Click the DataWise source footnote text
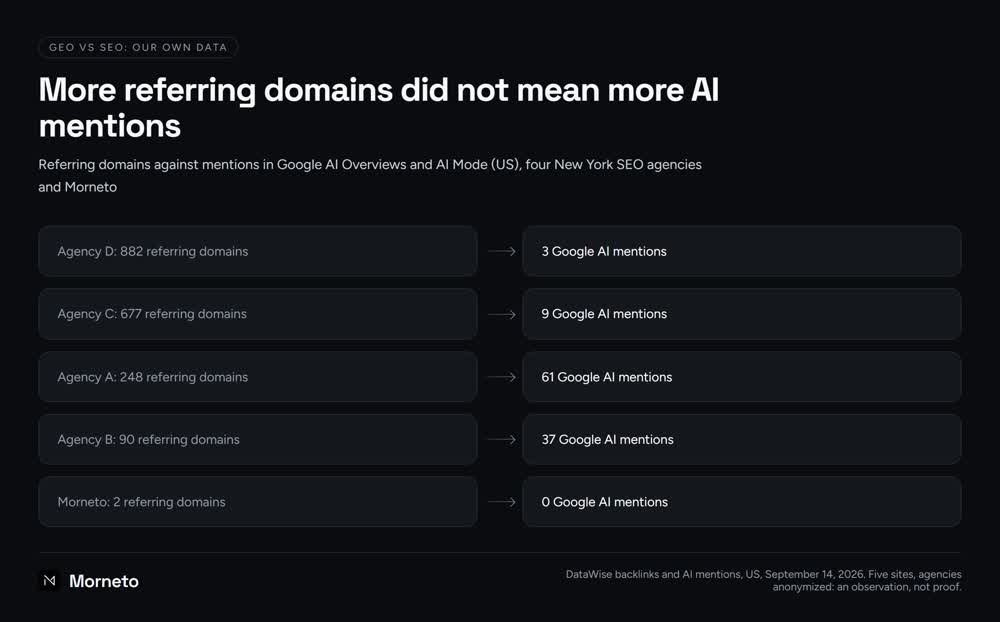Image resolution: width=1000 pixels, height=622 pixels. (763, 581)
